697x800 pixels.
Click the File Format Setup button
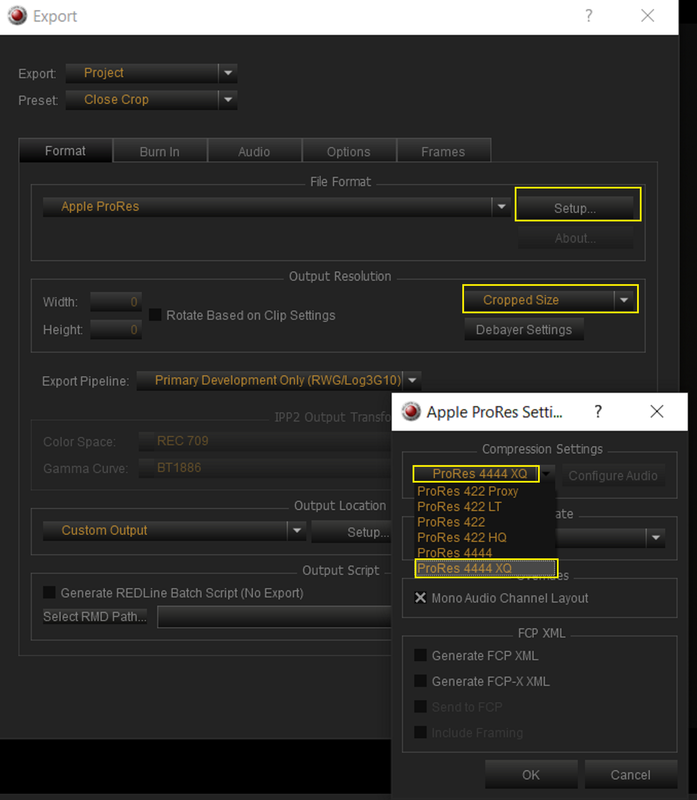click(575, 208)
